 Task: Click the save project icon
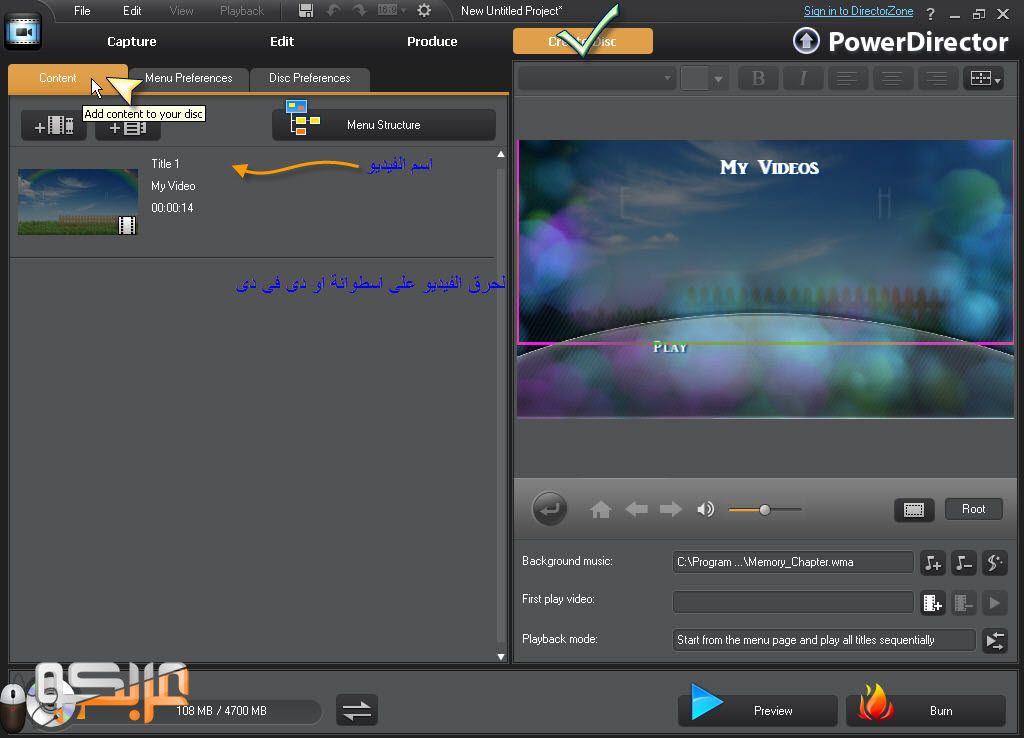[x=306, y=10]
